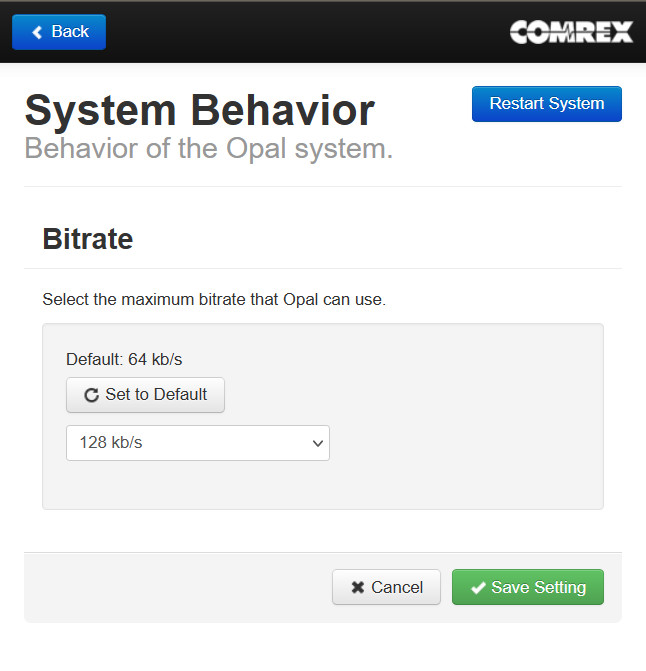This screenshot has width=646, height=671.
Task: Click the 'Select the maximum bitrate' description text
Action: click(x=213, y=299)
